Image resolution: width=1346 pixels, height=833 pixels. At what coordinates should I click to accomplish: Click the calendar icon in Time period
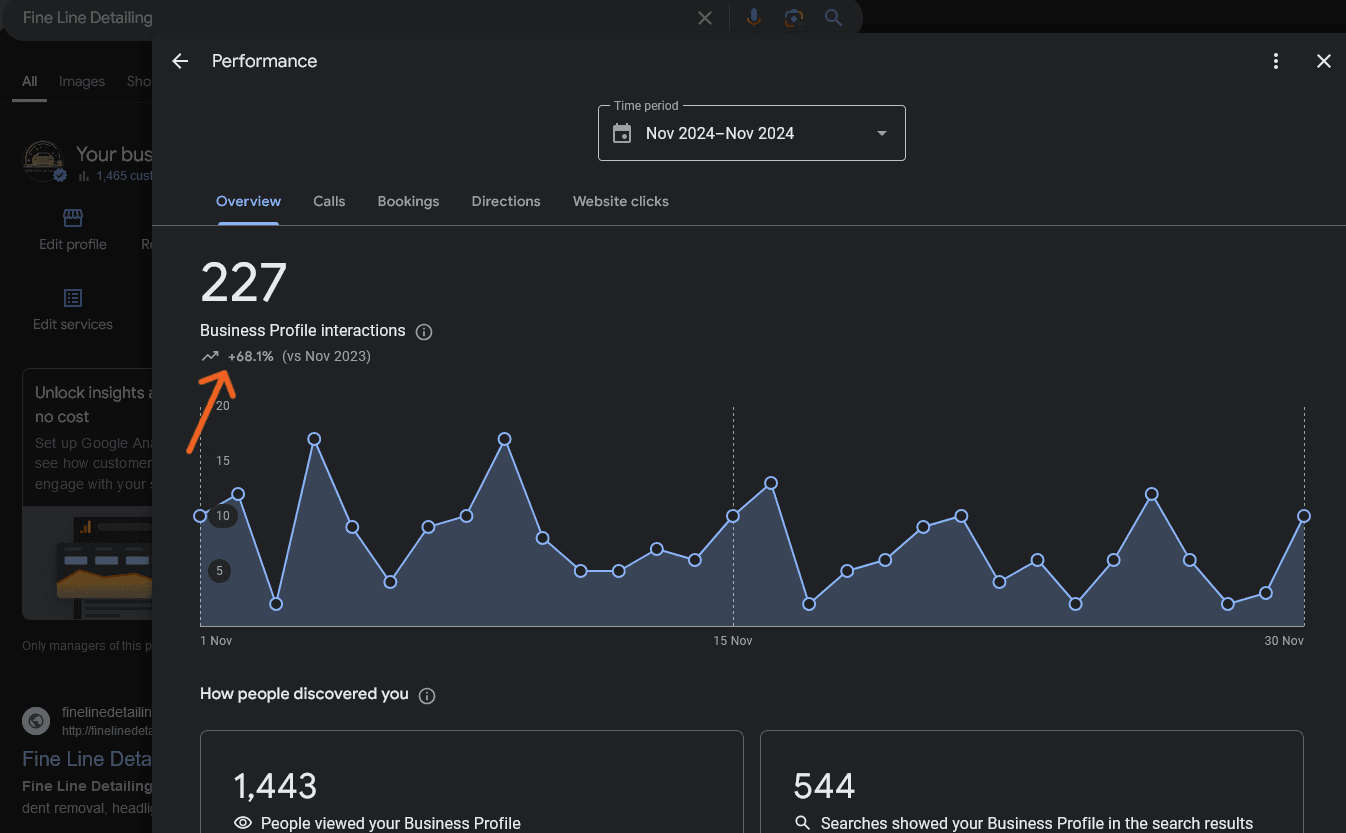pyautogui.click(x=622, y=133)
